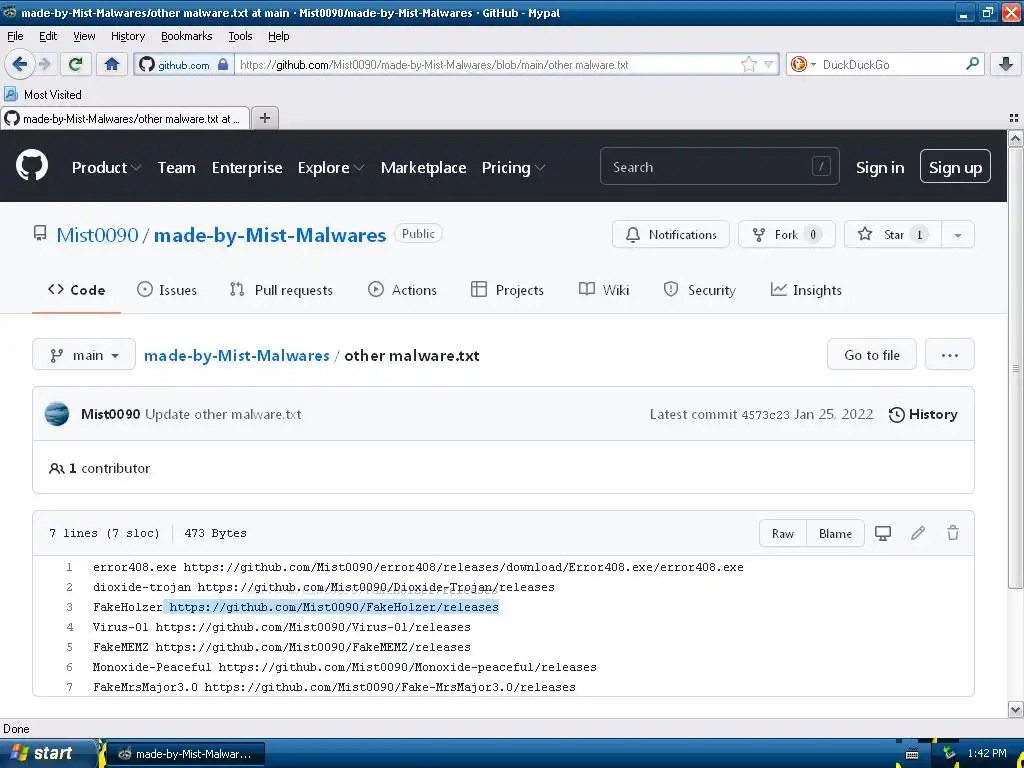Open the made-by-Mist-Malwares repository title link

(x=270, y=235)
